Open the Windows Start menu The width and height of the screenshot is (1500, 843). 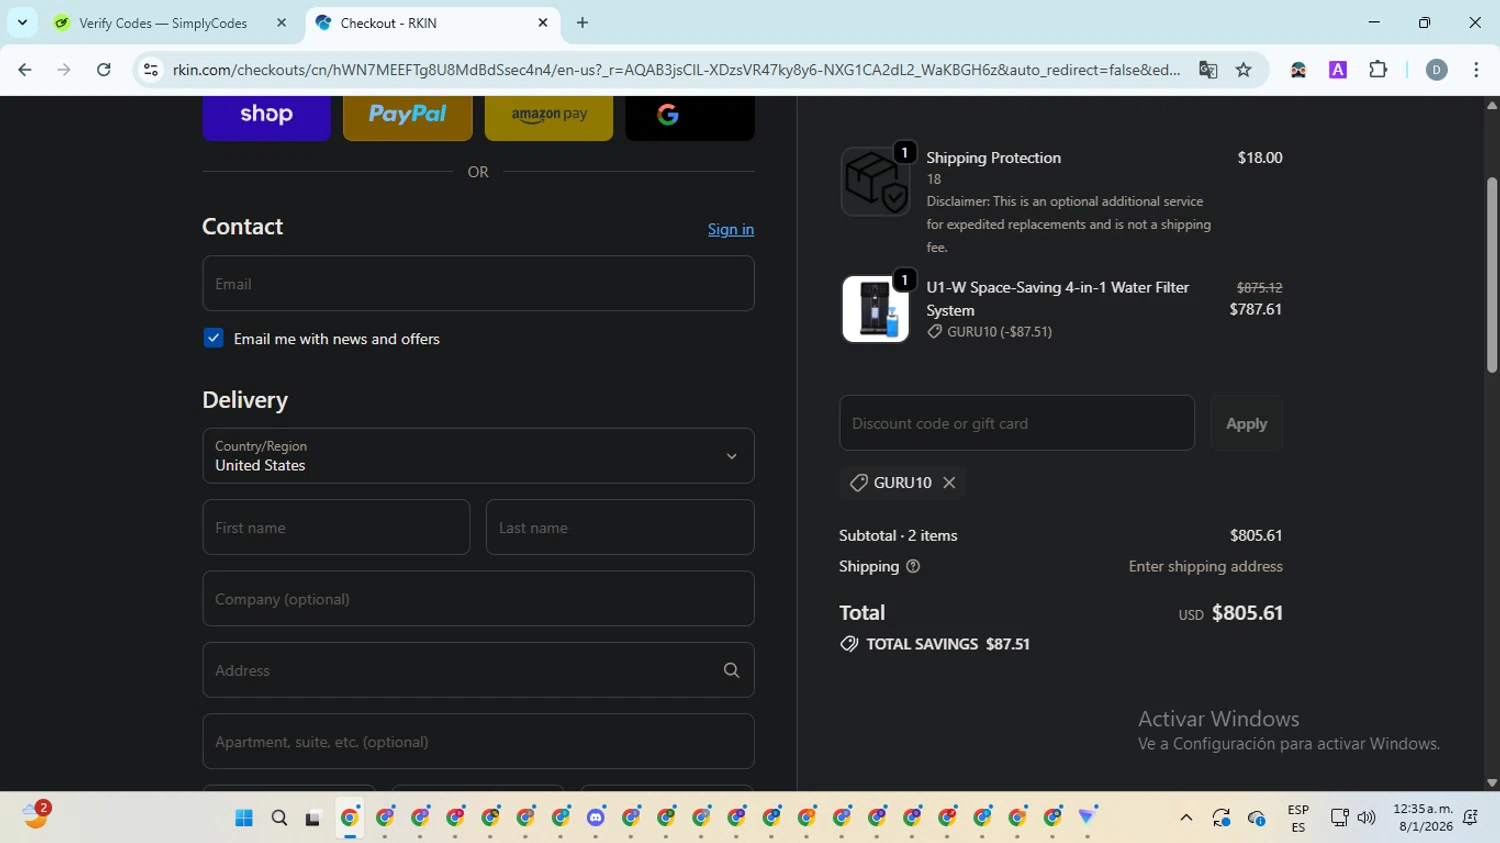point(244,818)
